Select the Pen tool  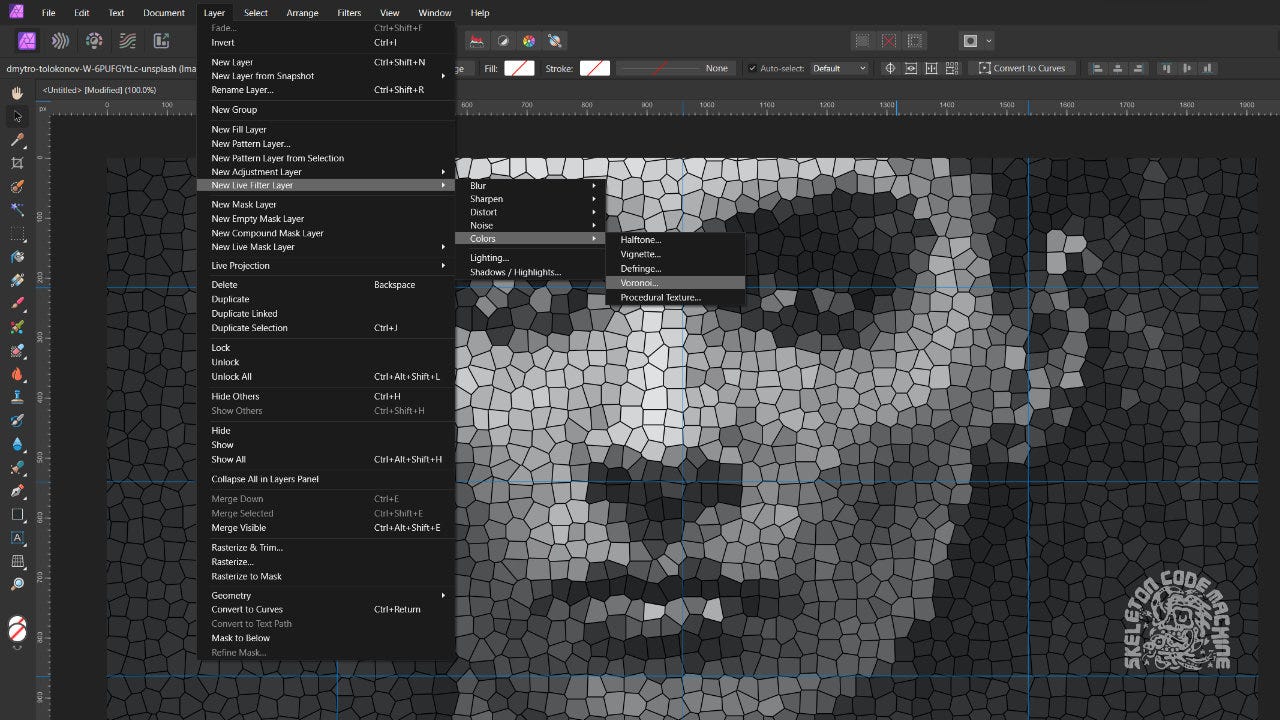[x=17, y=491]
